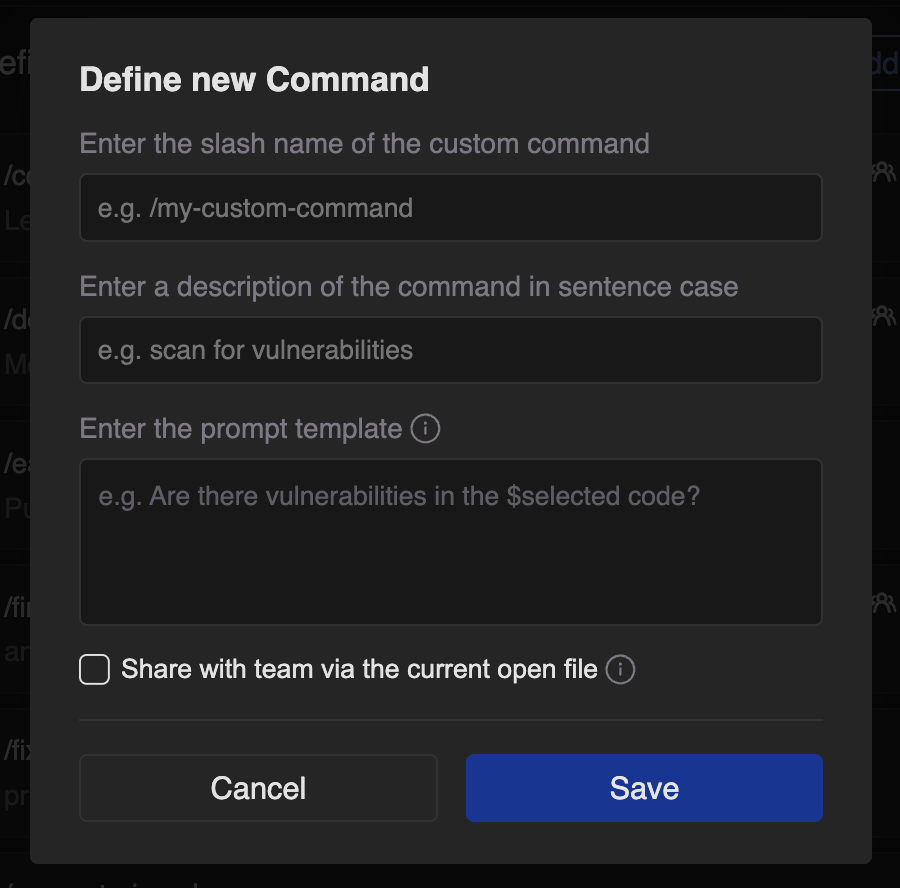Viewport: 900px width, 888px height.
Task: Select the /e command entry behind the dialog
Action: tap(16, 465)
